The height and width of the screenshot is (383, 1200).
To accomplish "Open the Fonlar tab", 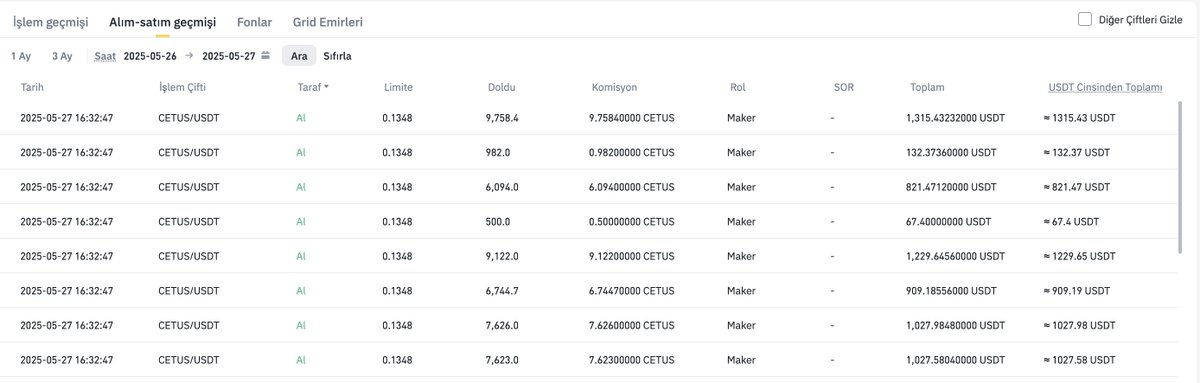I will (254, 21).
